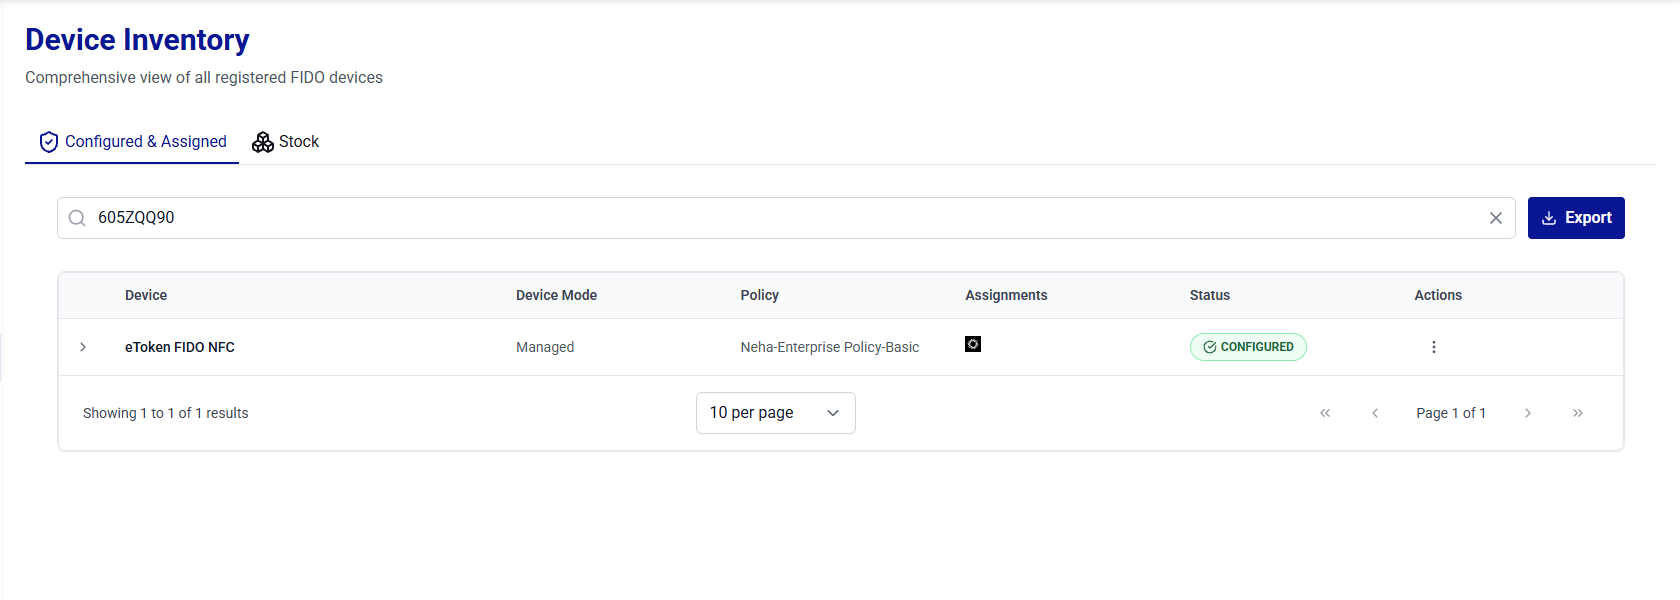
Task: Switch to the Stock tab
Action: pyautogui.click(x=286, y=142)
